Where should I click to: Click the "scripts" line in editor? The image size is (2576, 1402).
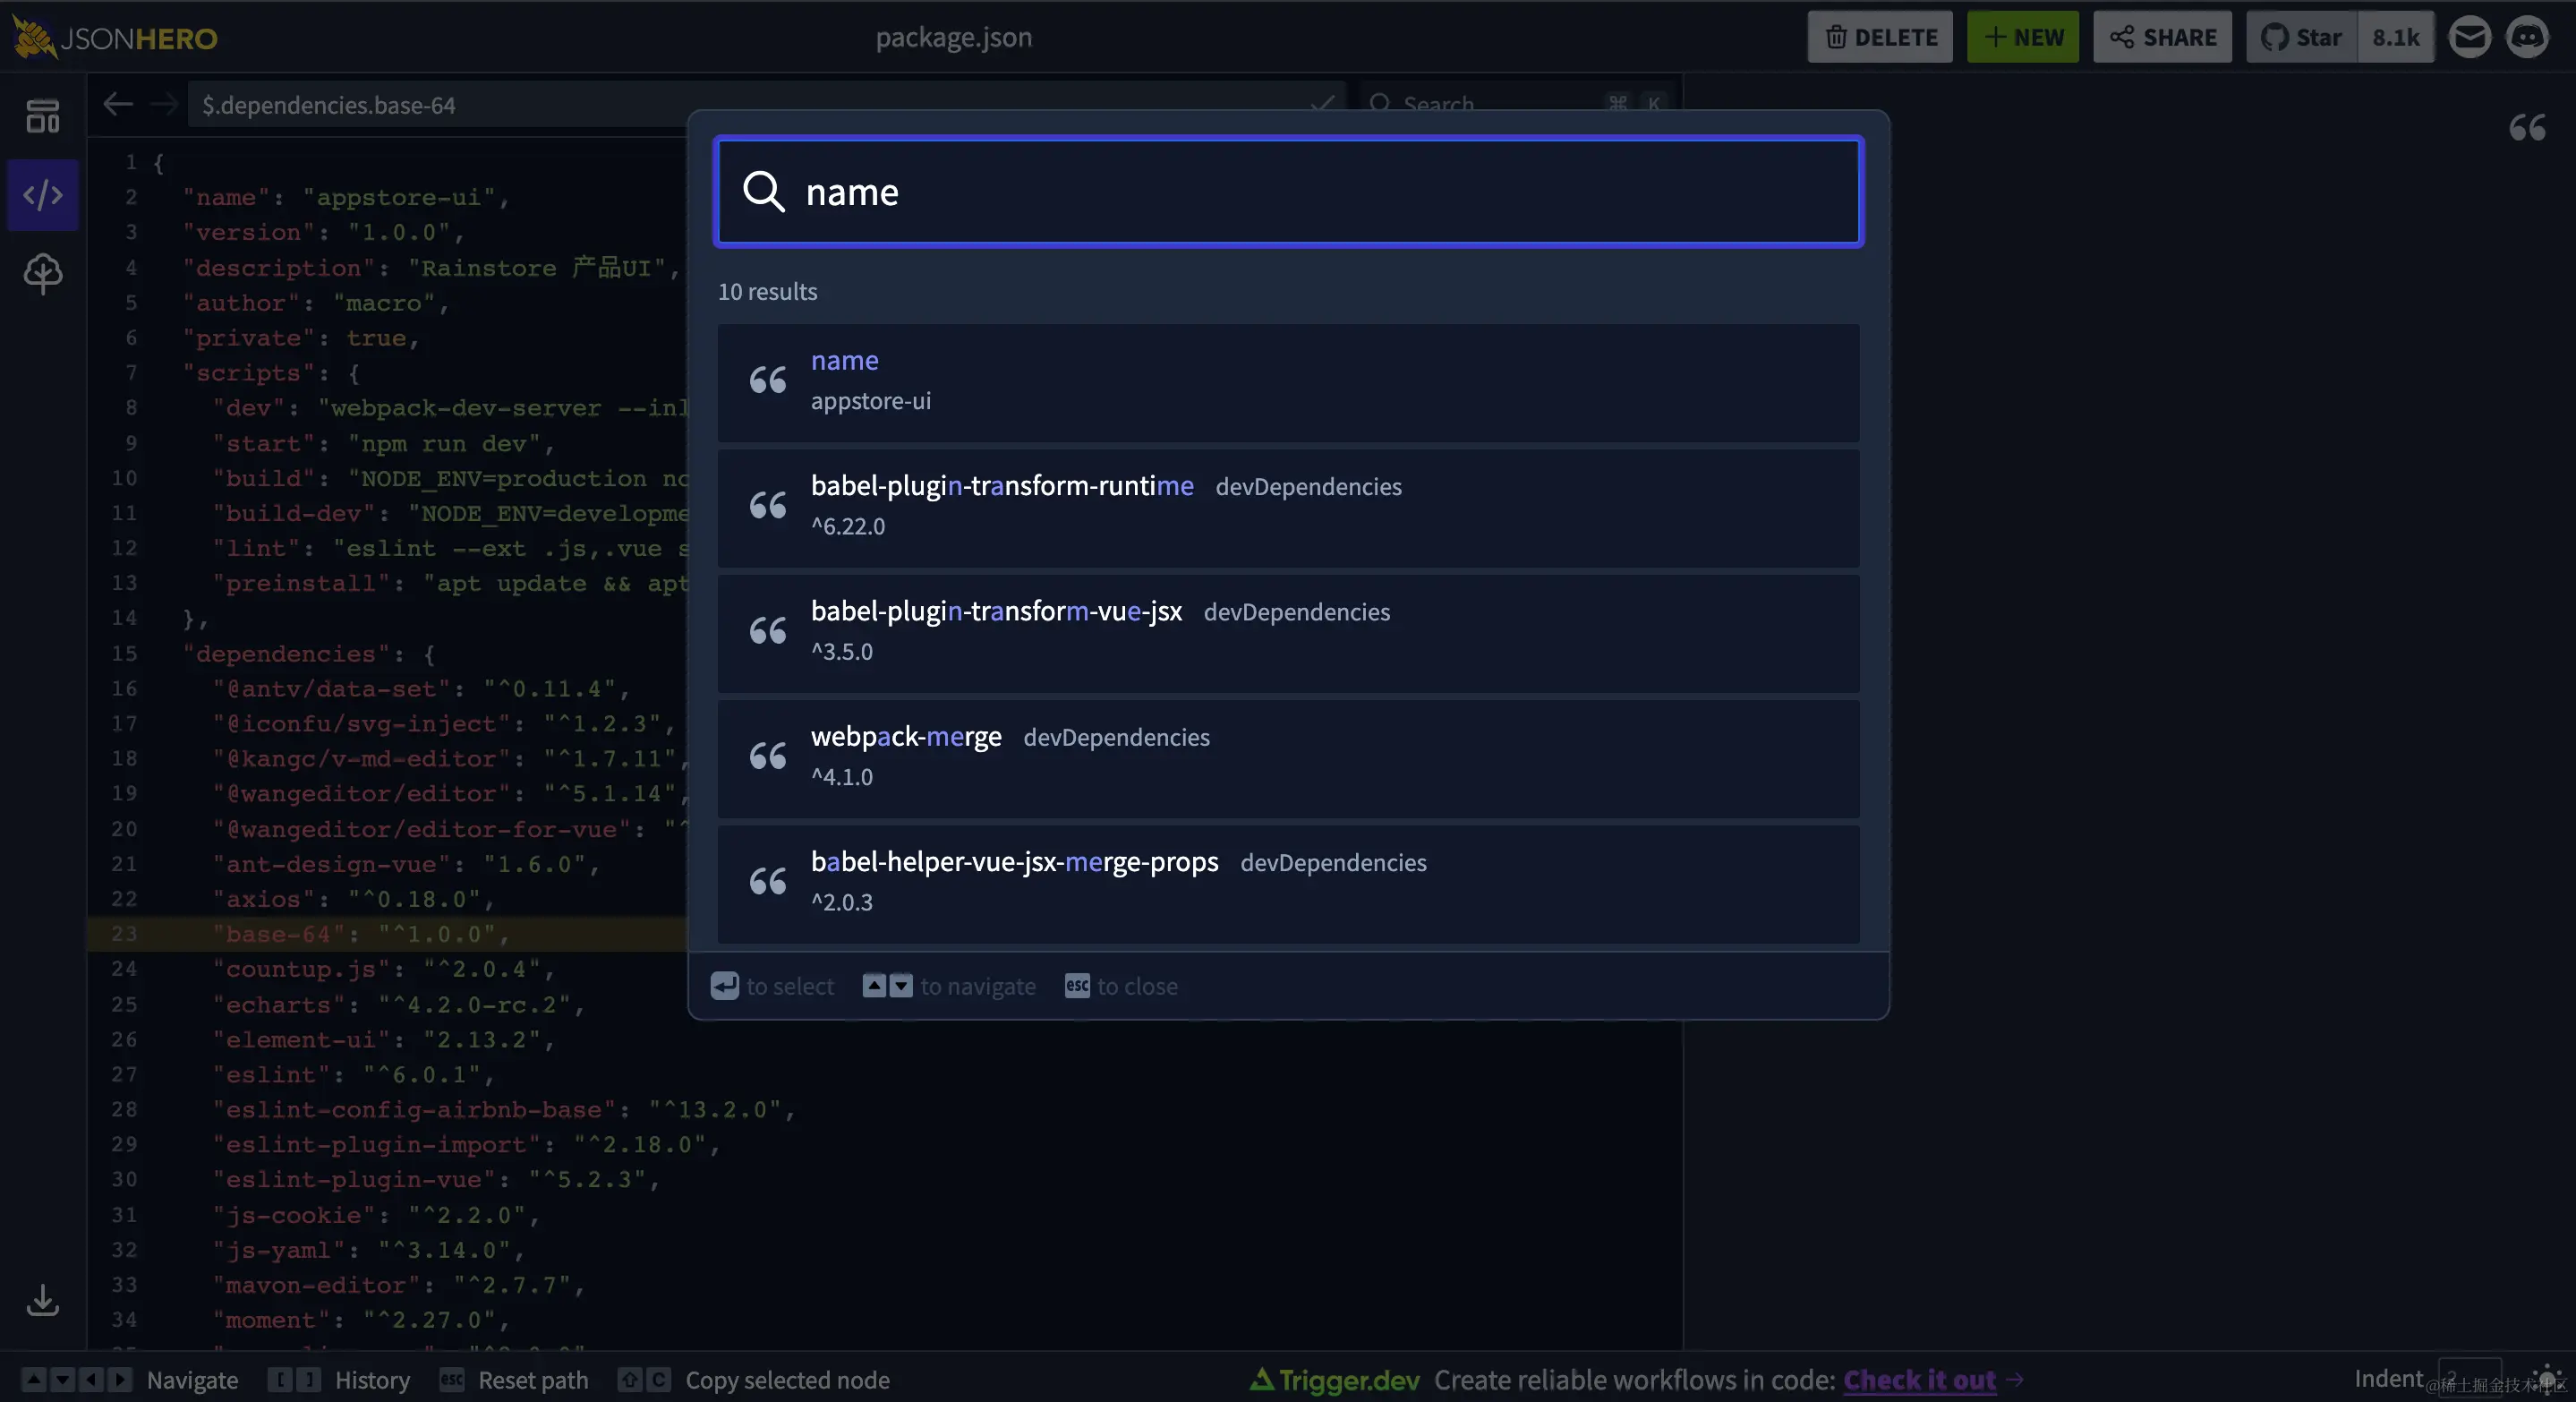click(x=271, y=372)
